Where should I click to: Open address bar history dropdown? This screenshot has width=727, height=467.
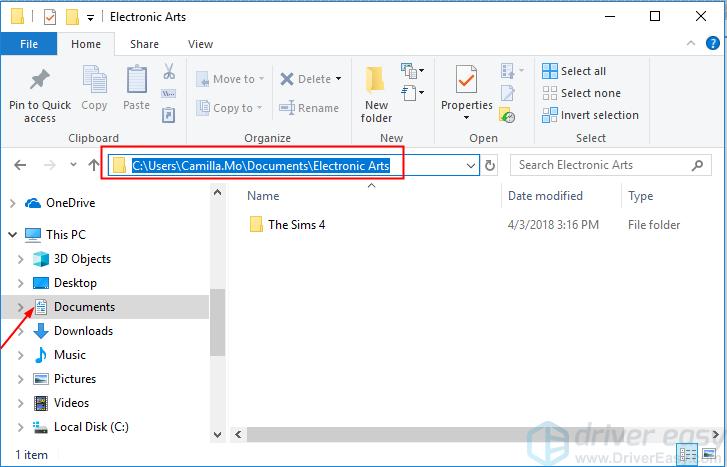coord(471,166)
